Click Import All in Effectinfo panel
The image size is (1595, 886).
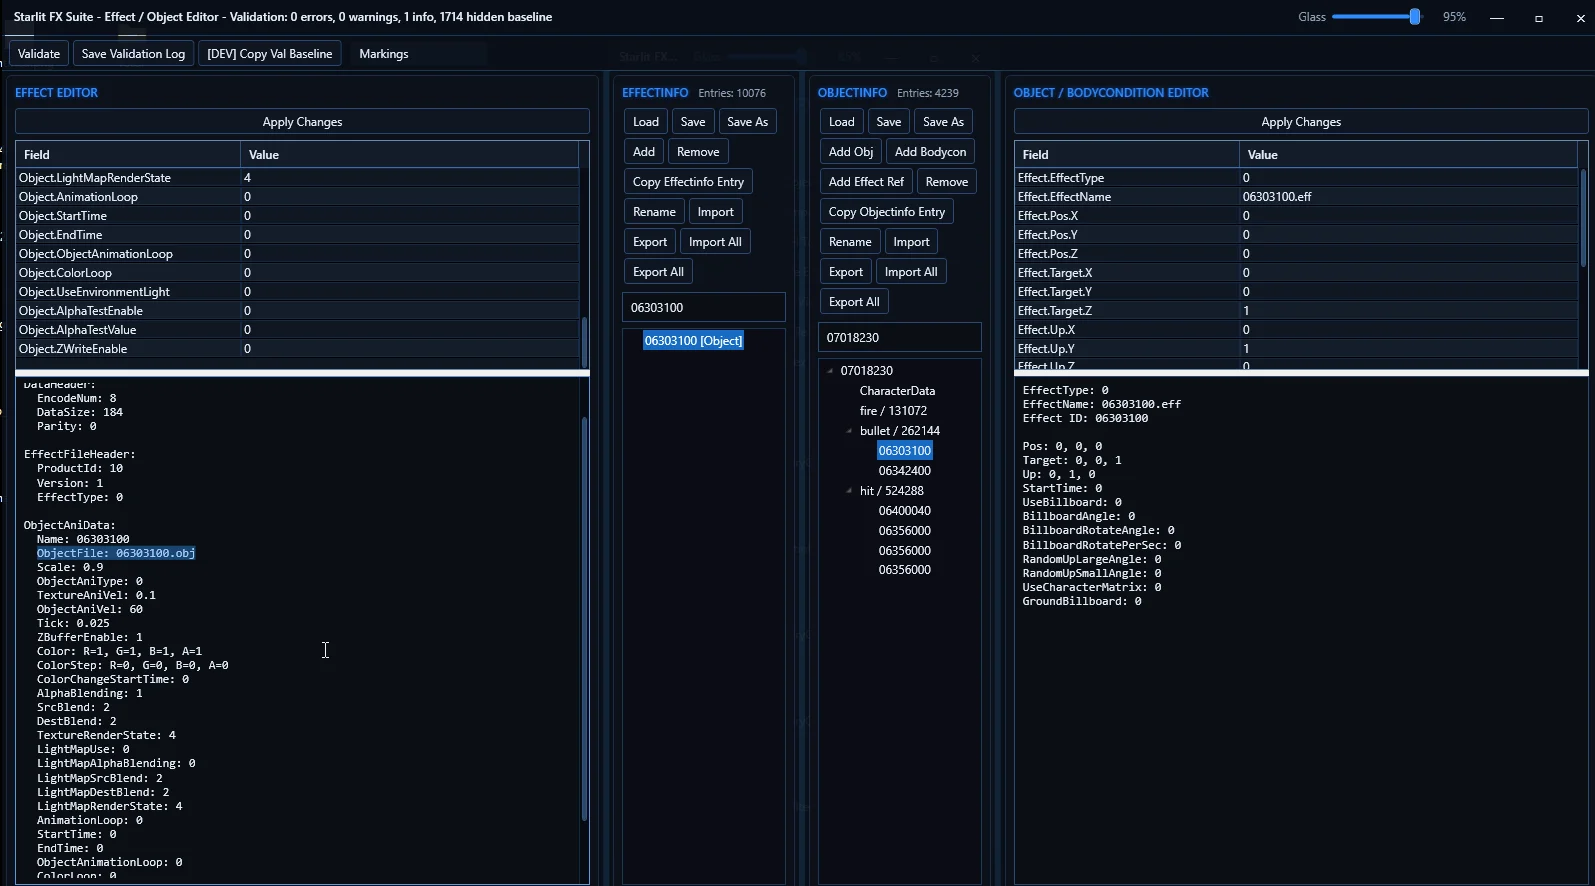715,242
